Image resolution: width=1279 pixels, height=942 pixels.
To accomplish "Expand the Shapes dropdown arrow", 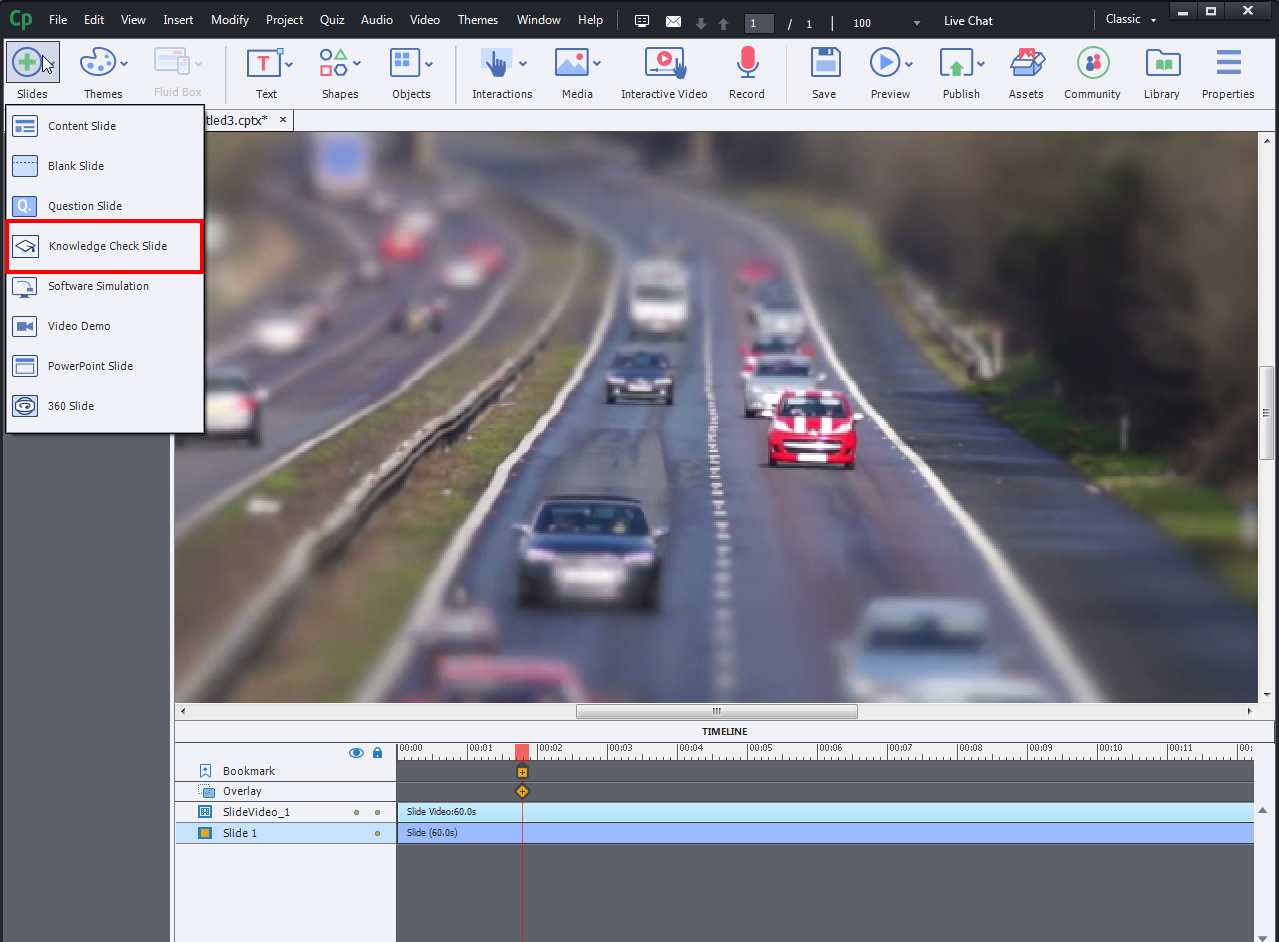I will [356, 64].
